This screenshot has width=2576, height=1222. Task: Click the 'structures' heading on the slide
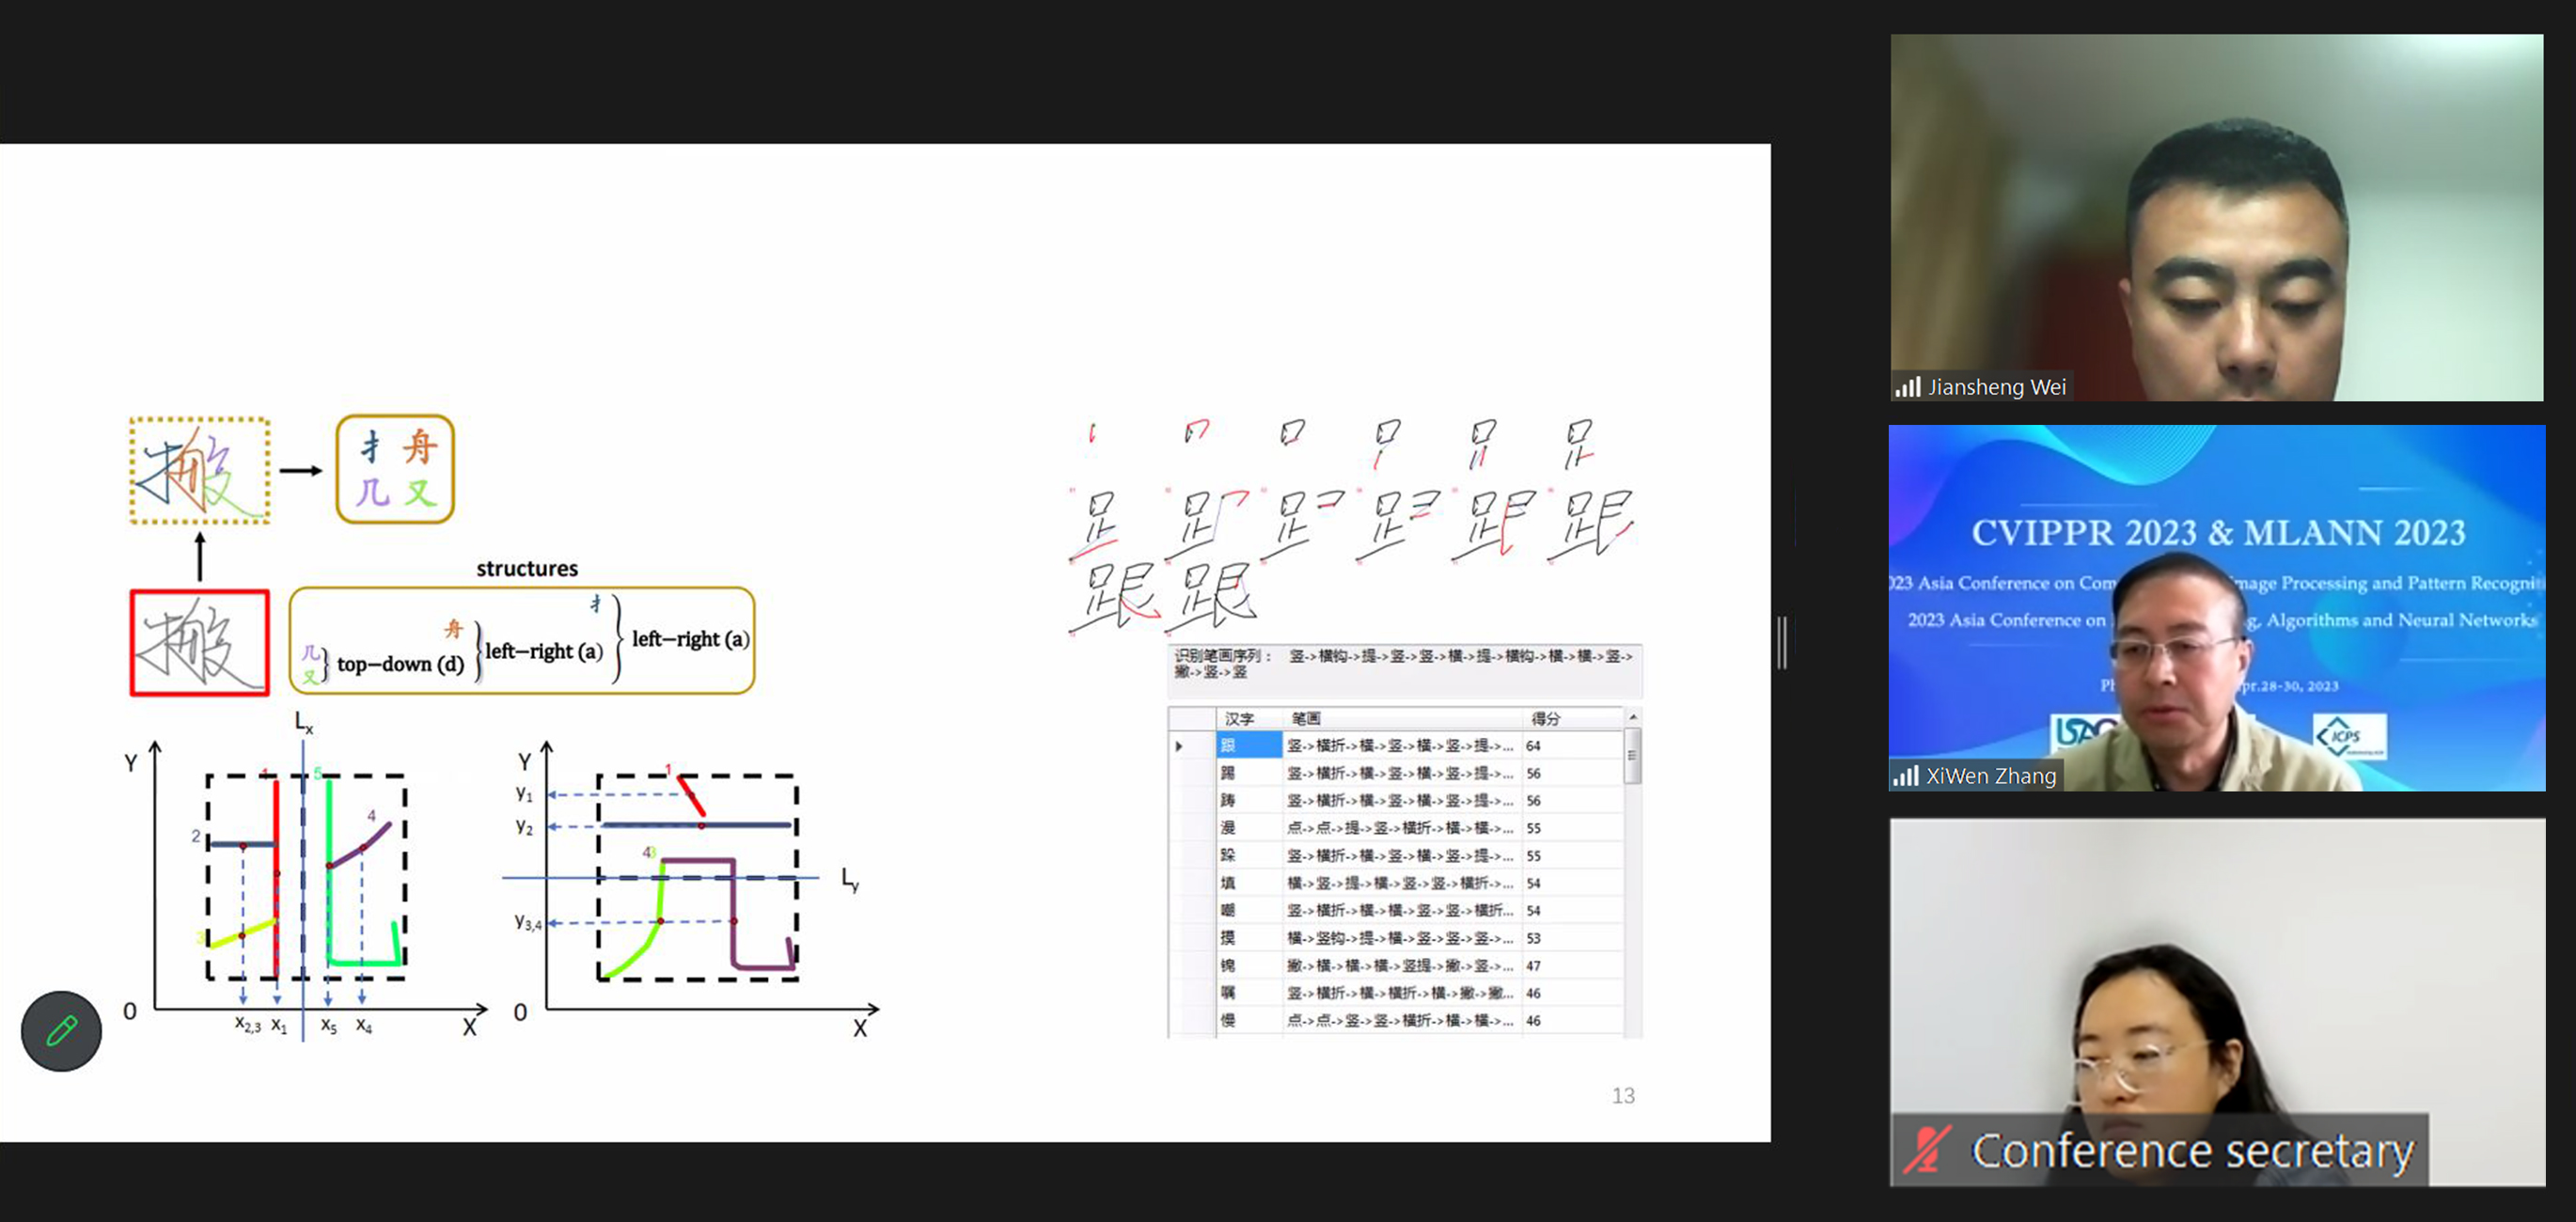[527, 569]
